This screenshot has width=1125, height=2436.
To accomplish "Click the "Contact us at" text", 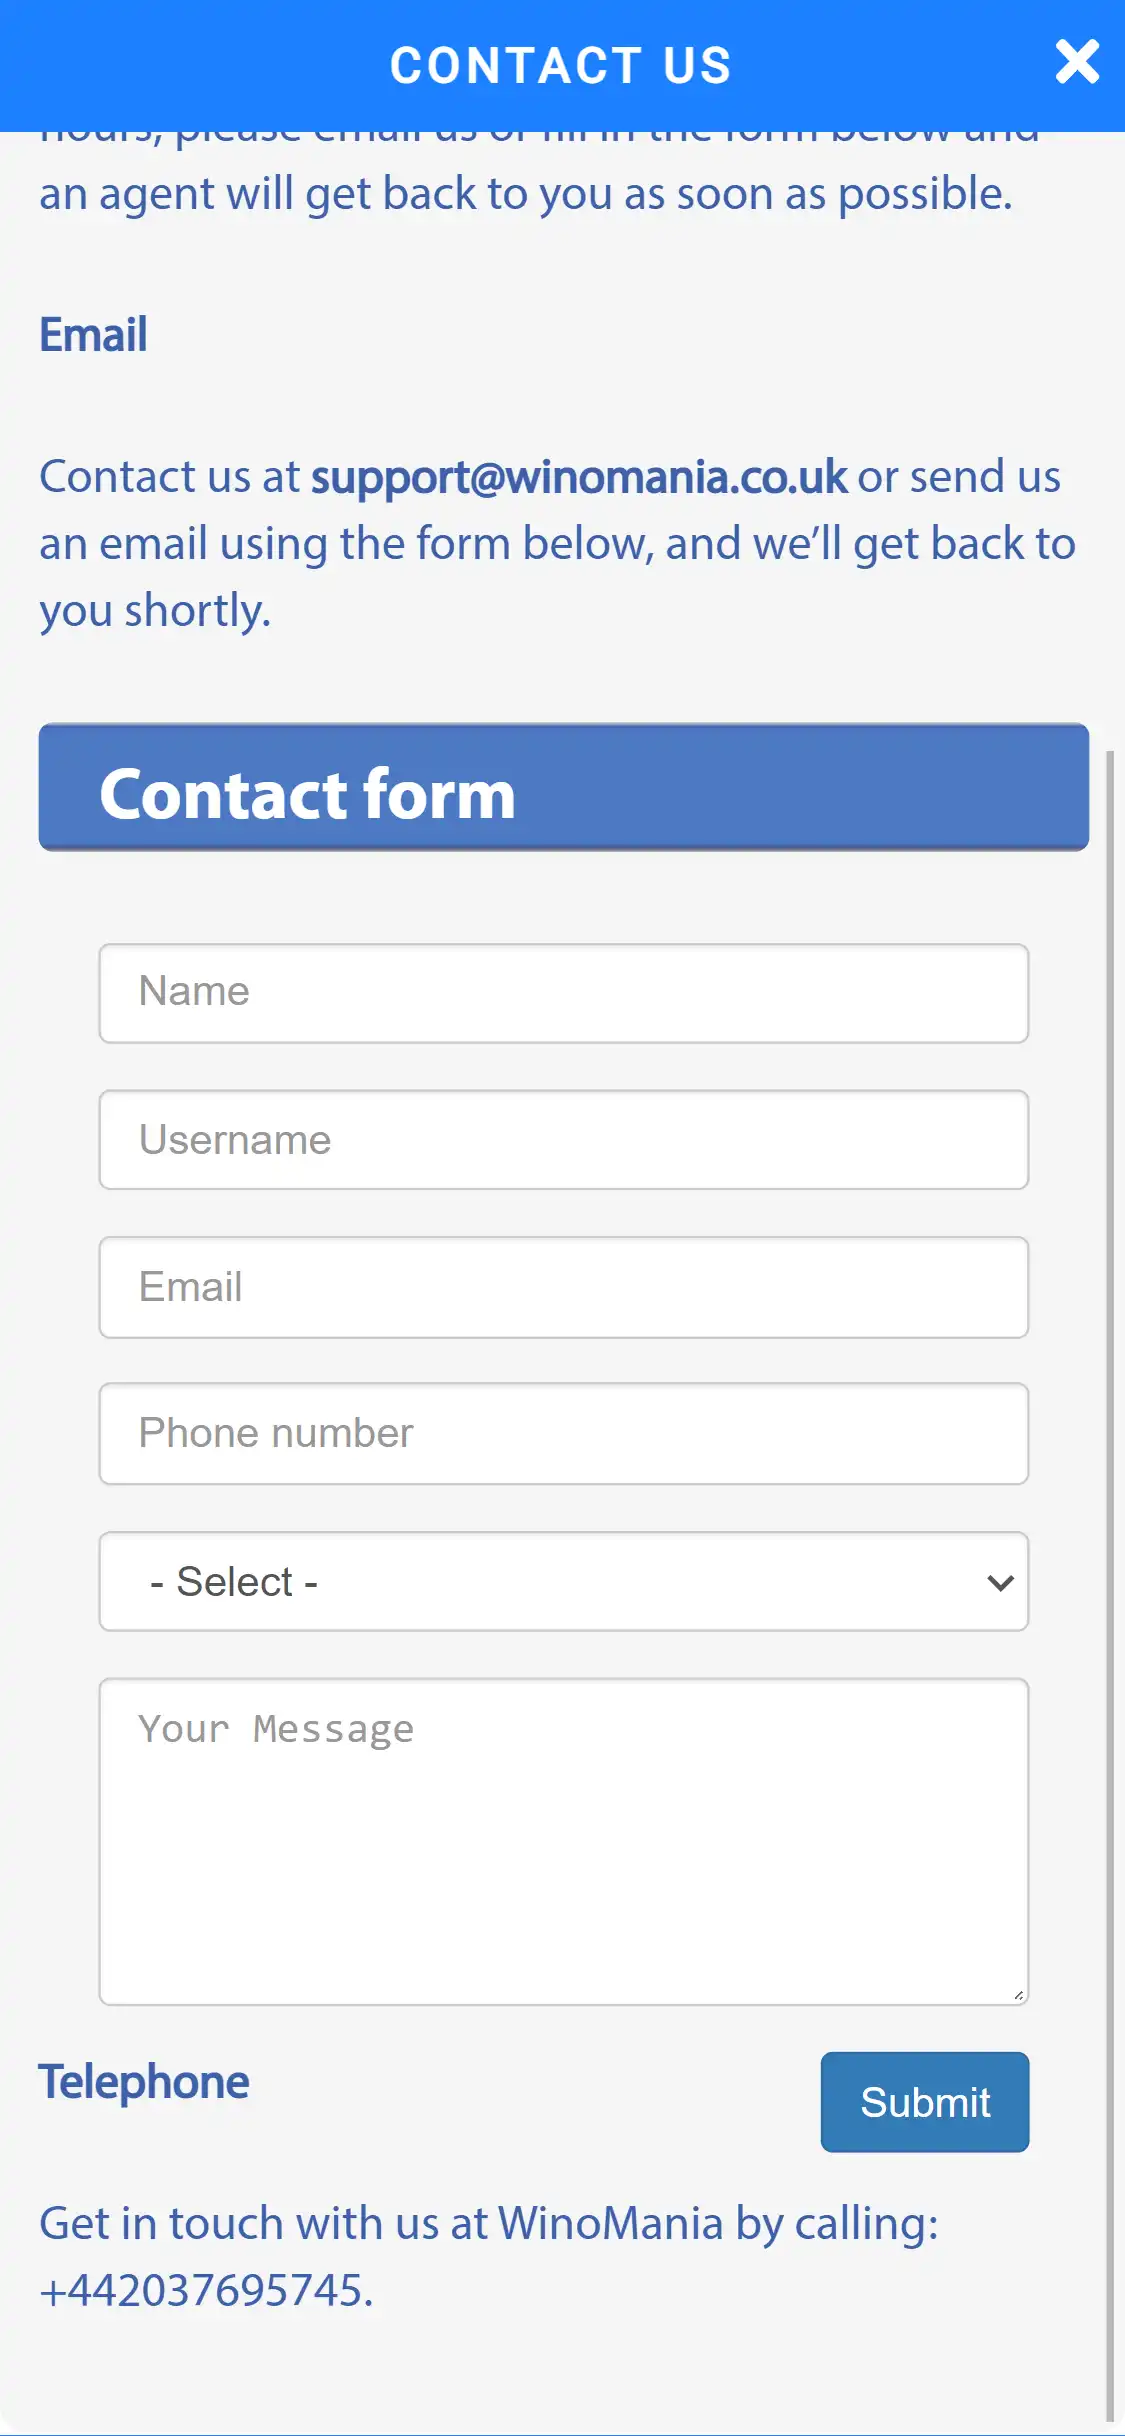I will [169, 477].
